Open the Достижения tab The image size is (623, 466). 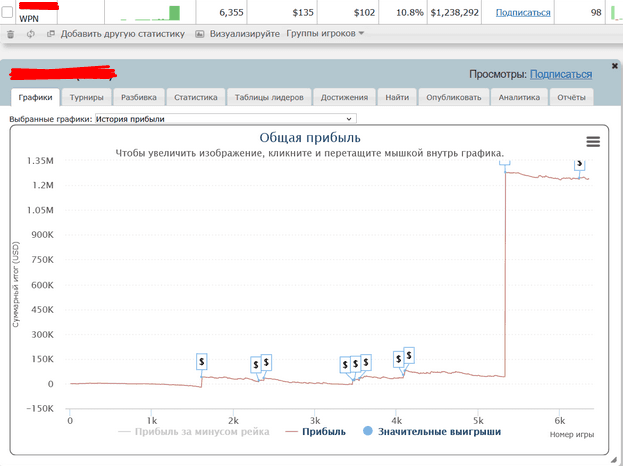click(x=344, y=97)
